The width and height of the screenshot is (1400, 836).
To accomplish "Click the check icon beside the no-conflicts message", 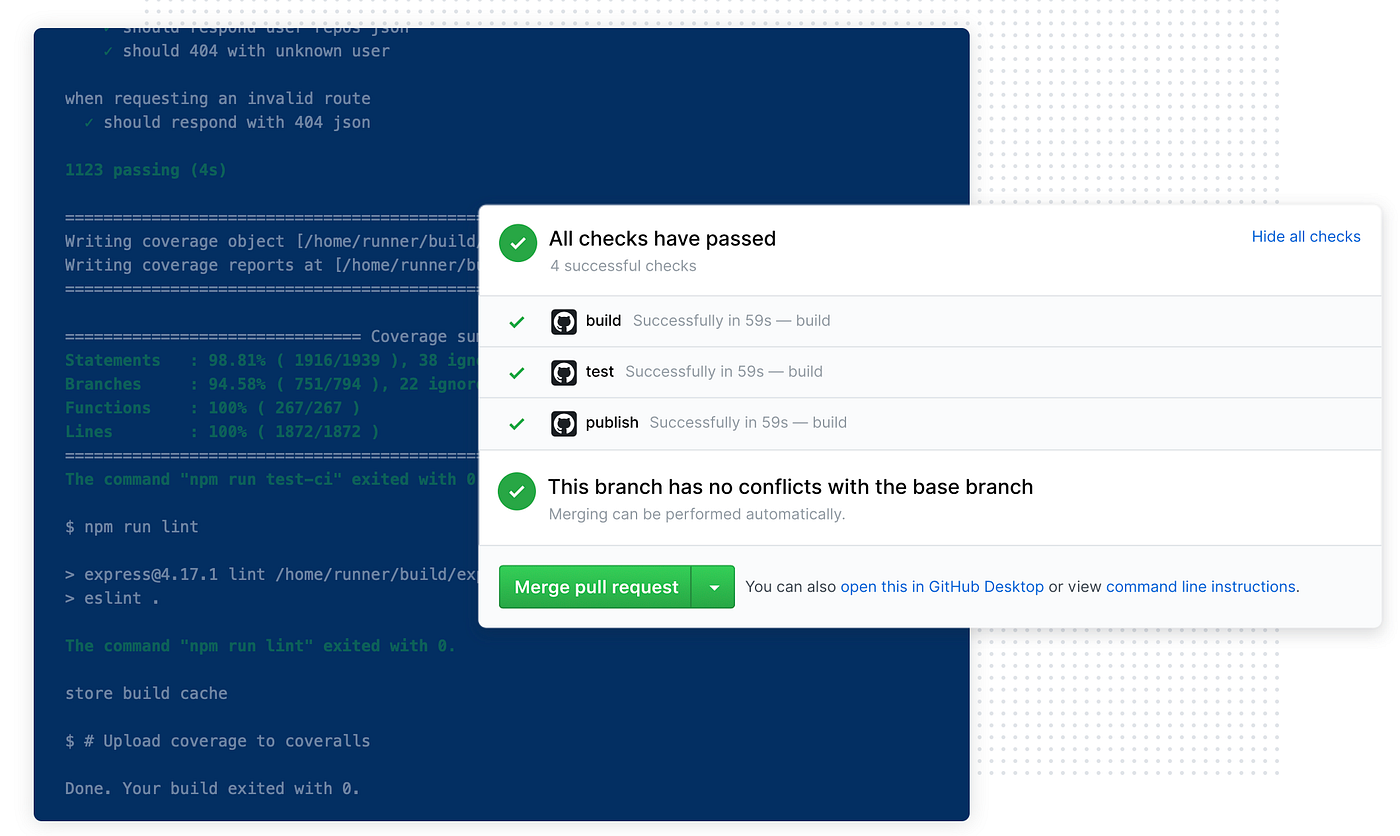I will [x=517, y=491].
